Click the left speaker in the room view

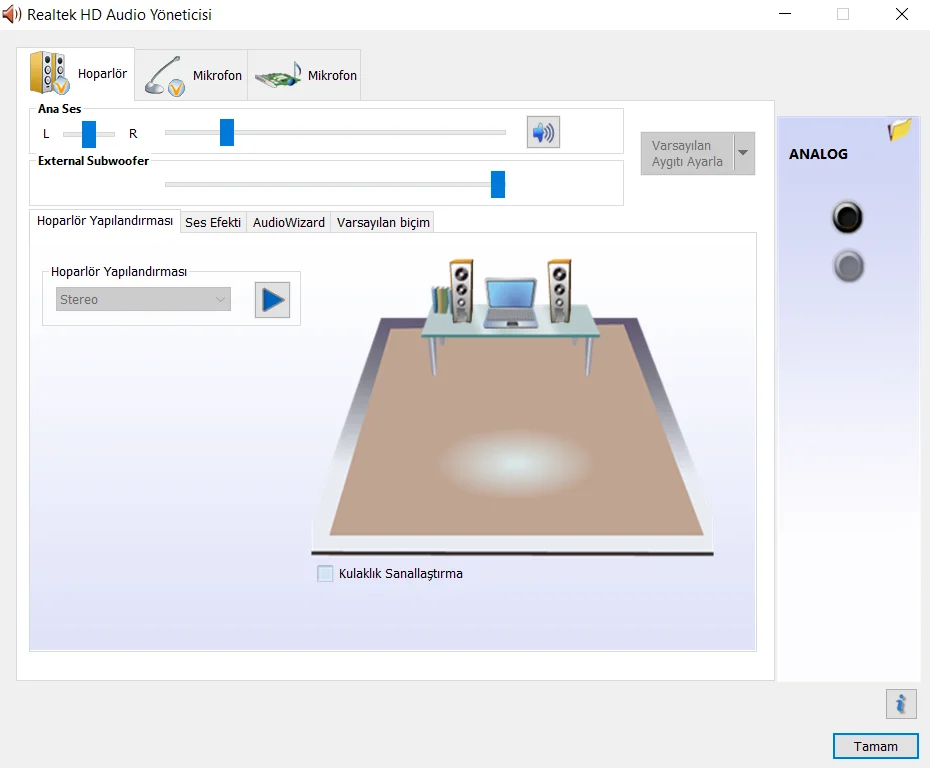point(461,291)
